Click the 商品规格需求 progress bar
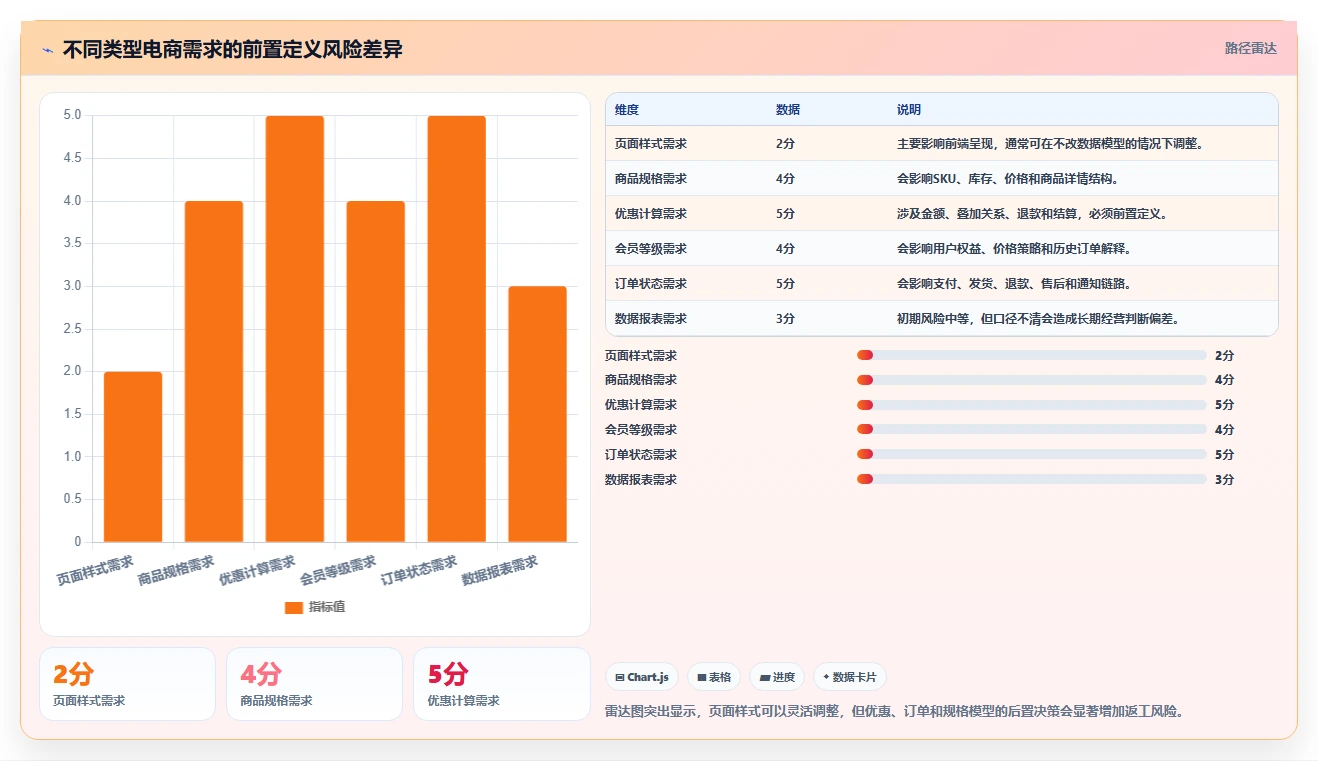1318x761 pixels. [x=1031, y=380]
